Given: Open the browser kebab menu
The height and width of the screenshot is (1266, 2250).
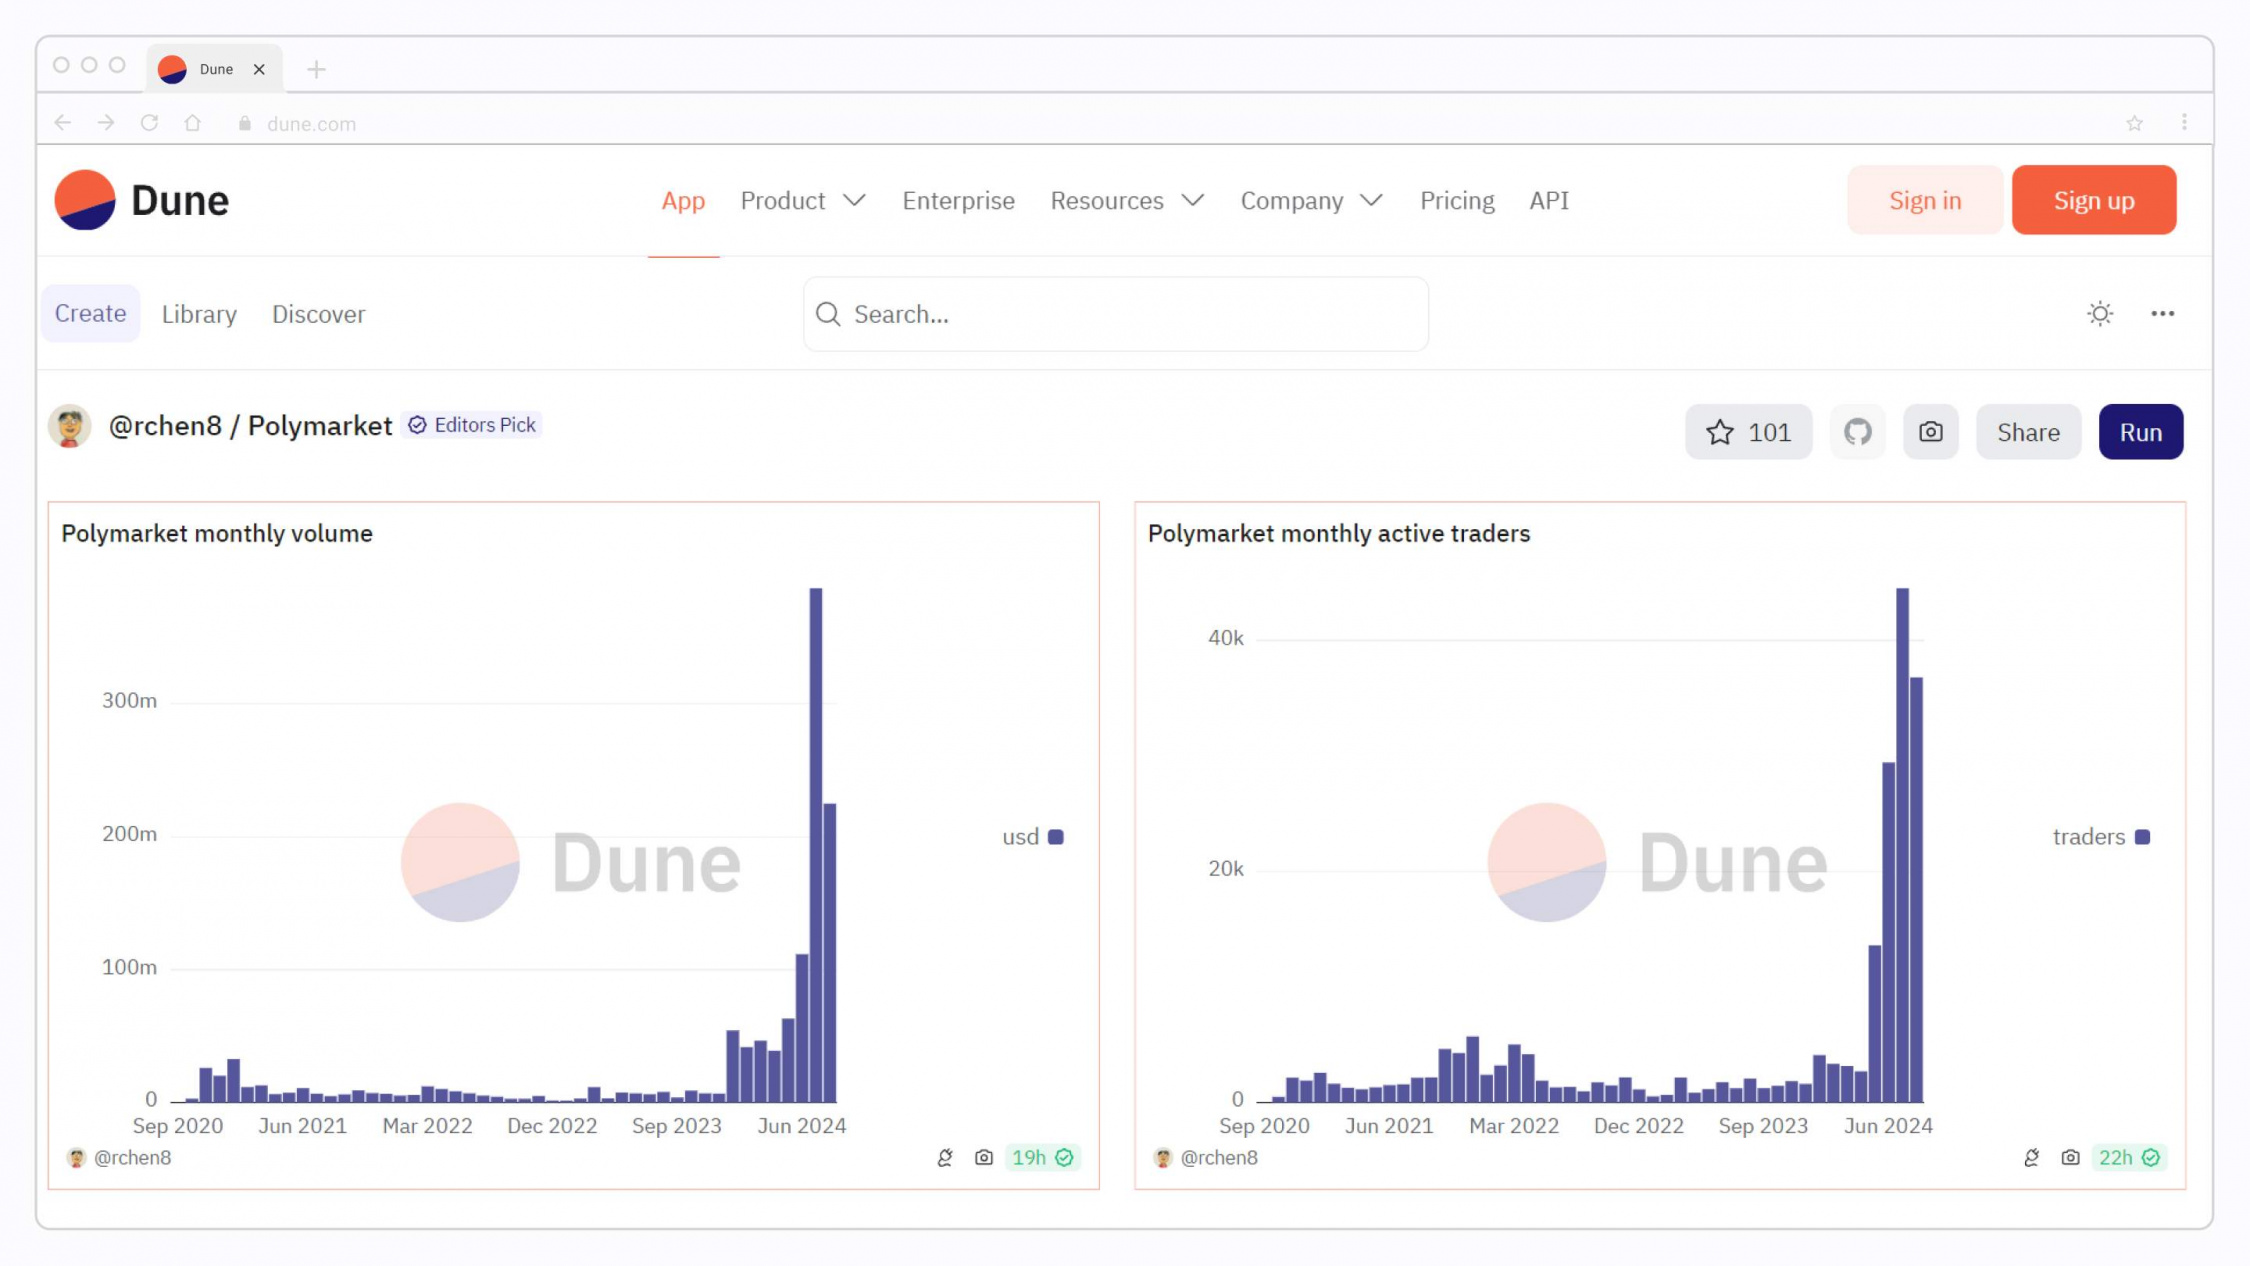Looking at the screenshot, I should 2184,122.
